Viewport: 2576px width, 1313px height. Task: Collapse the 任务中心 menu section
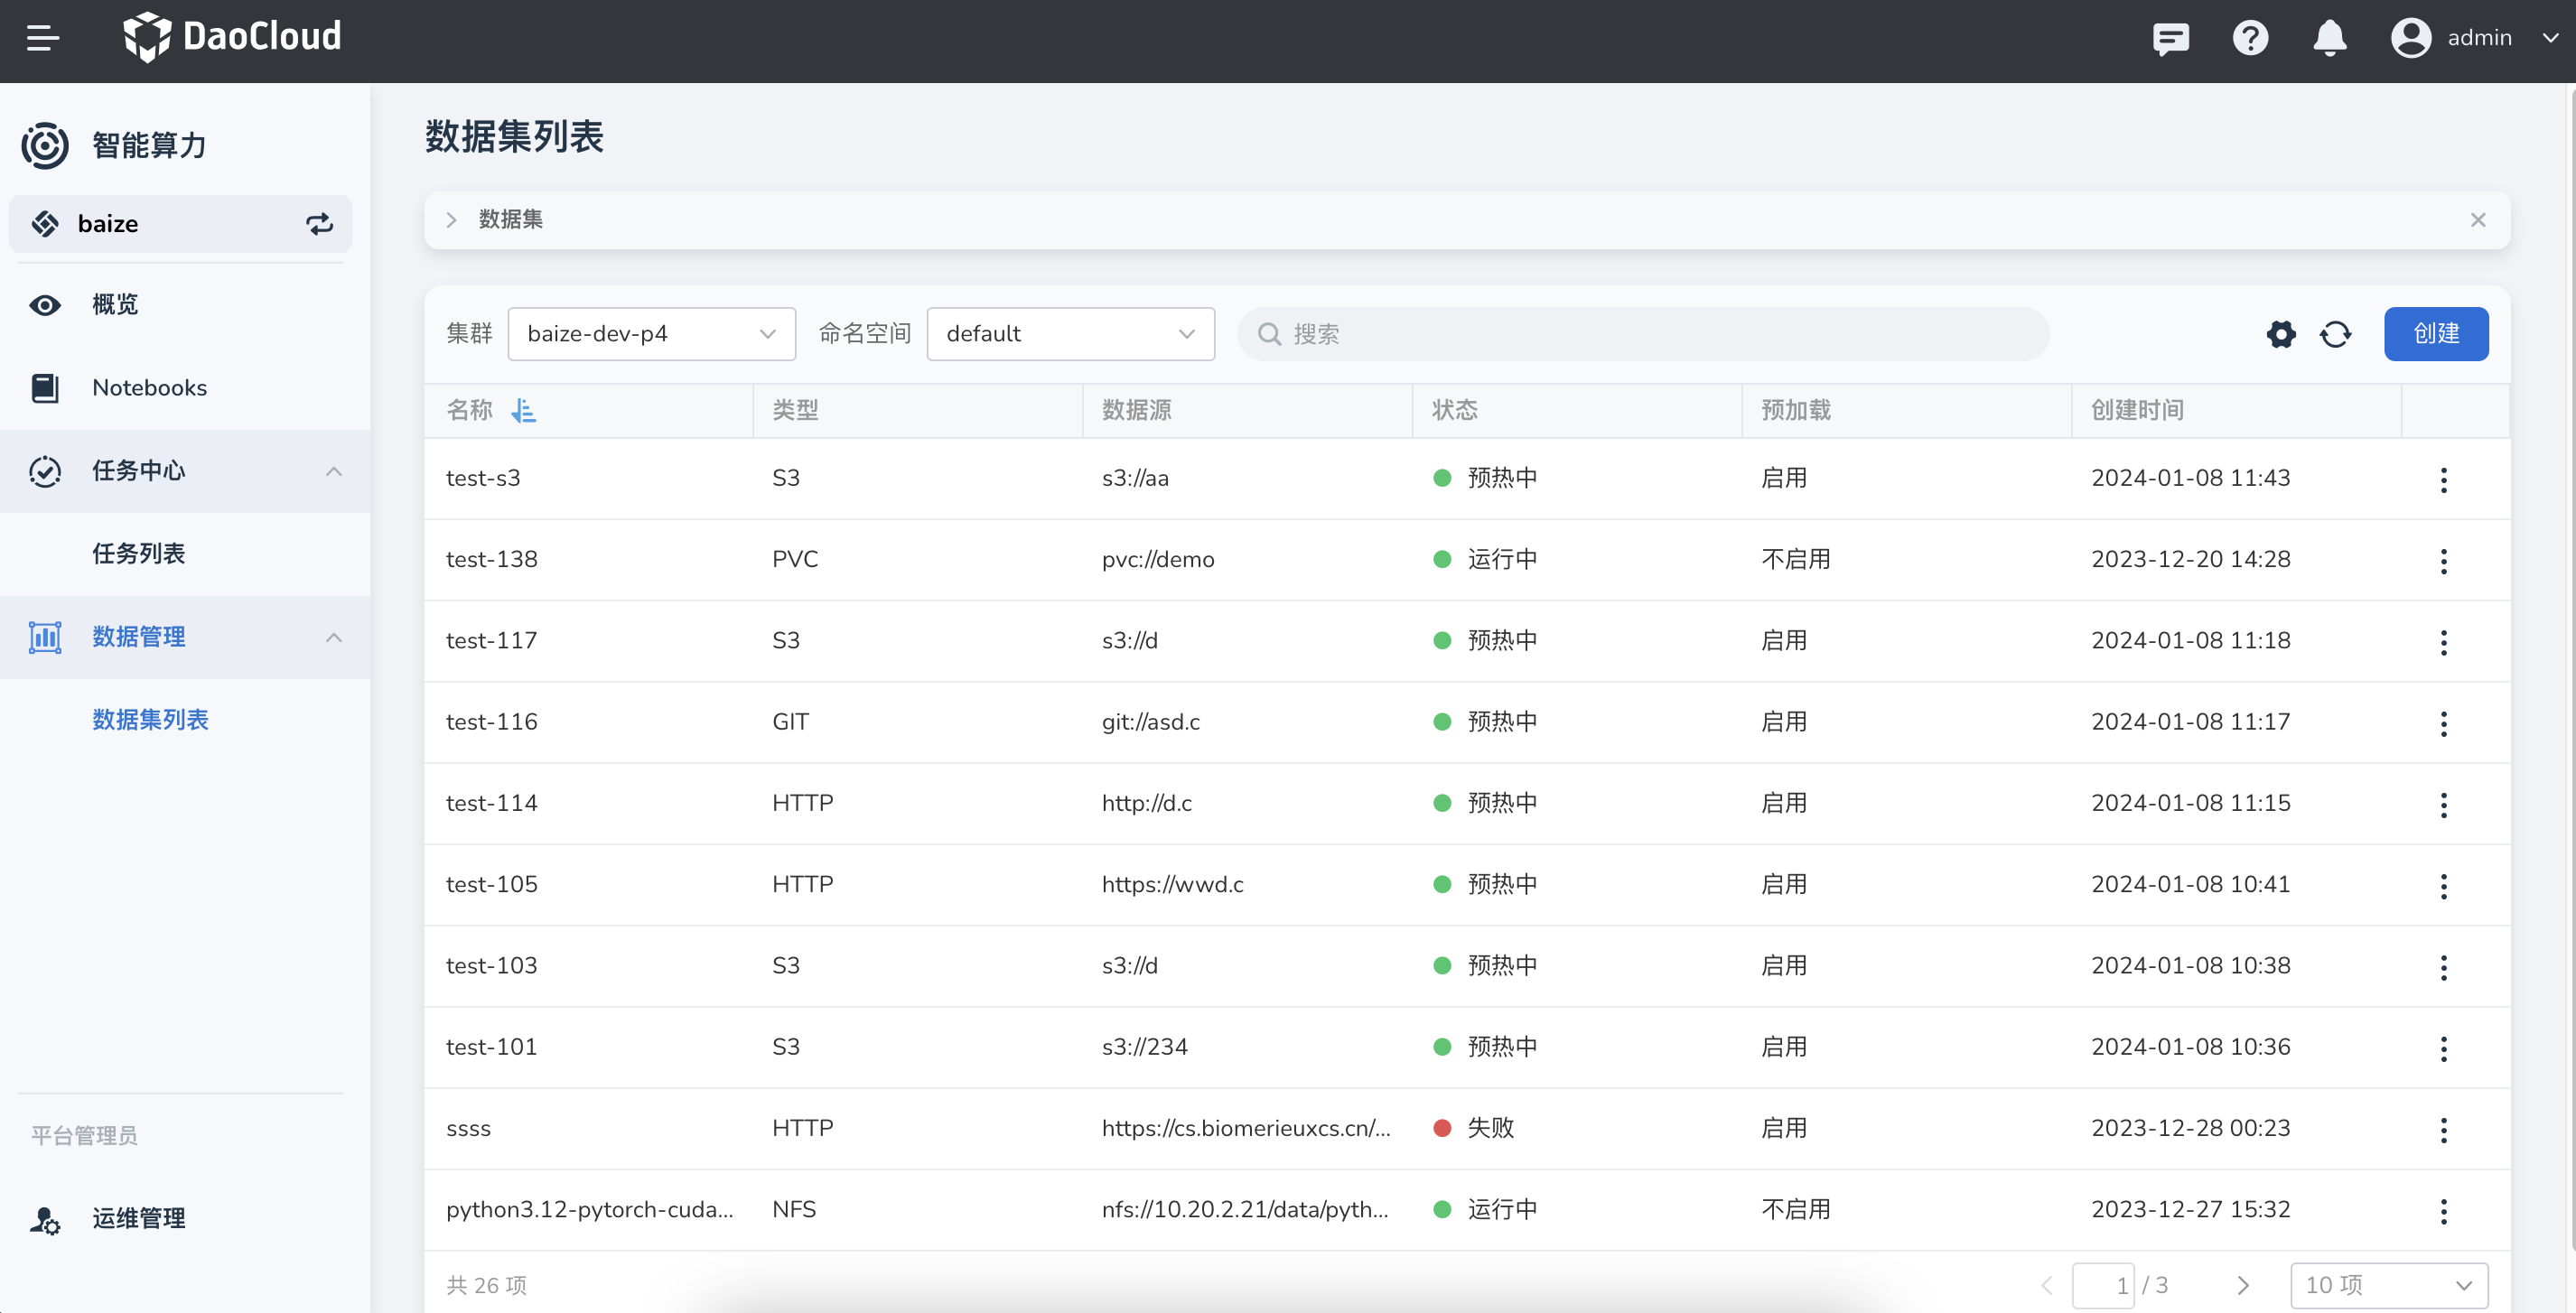point(334,471)
